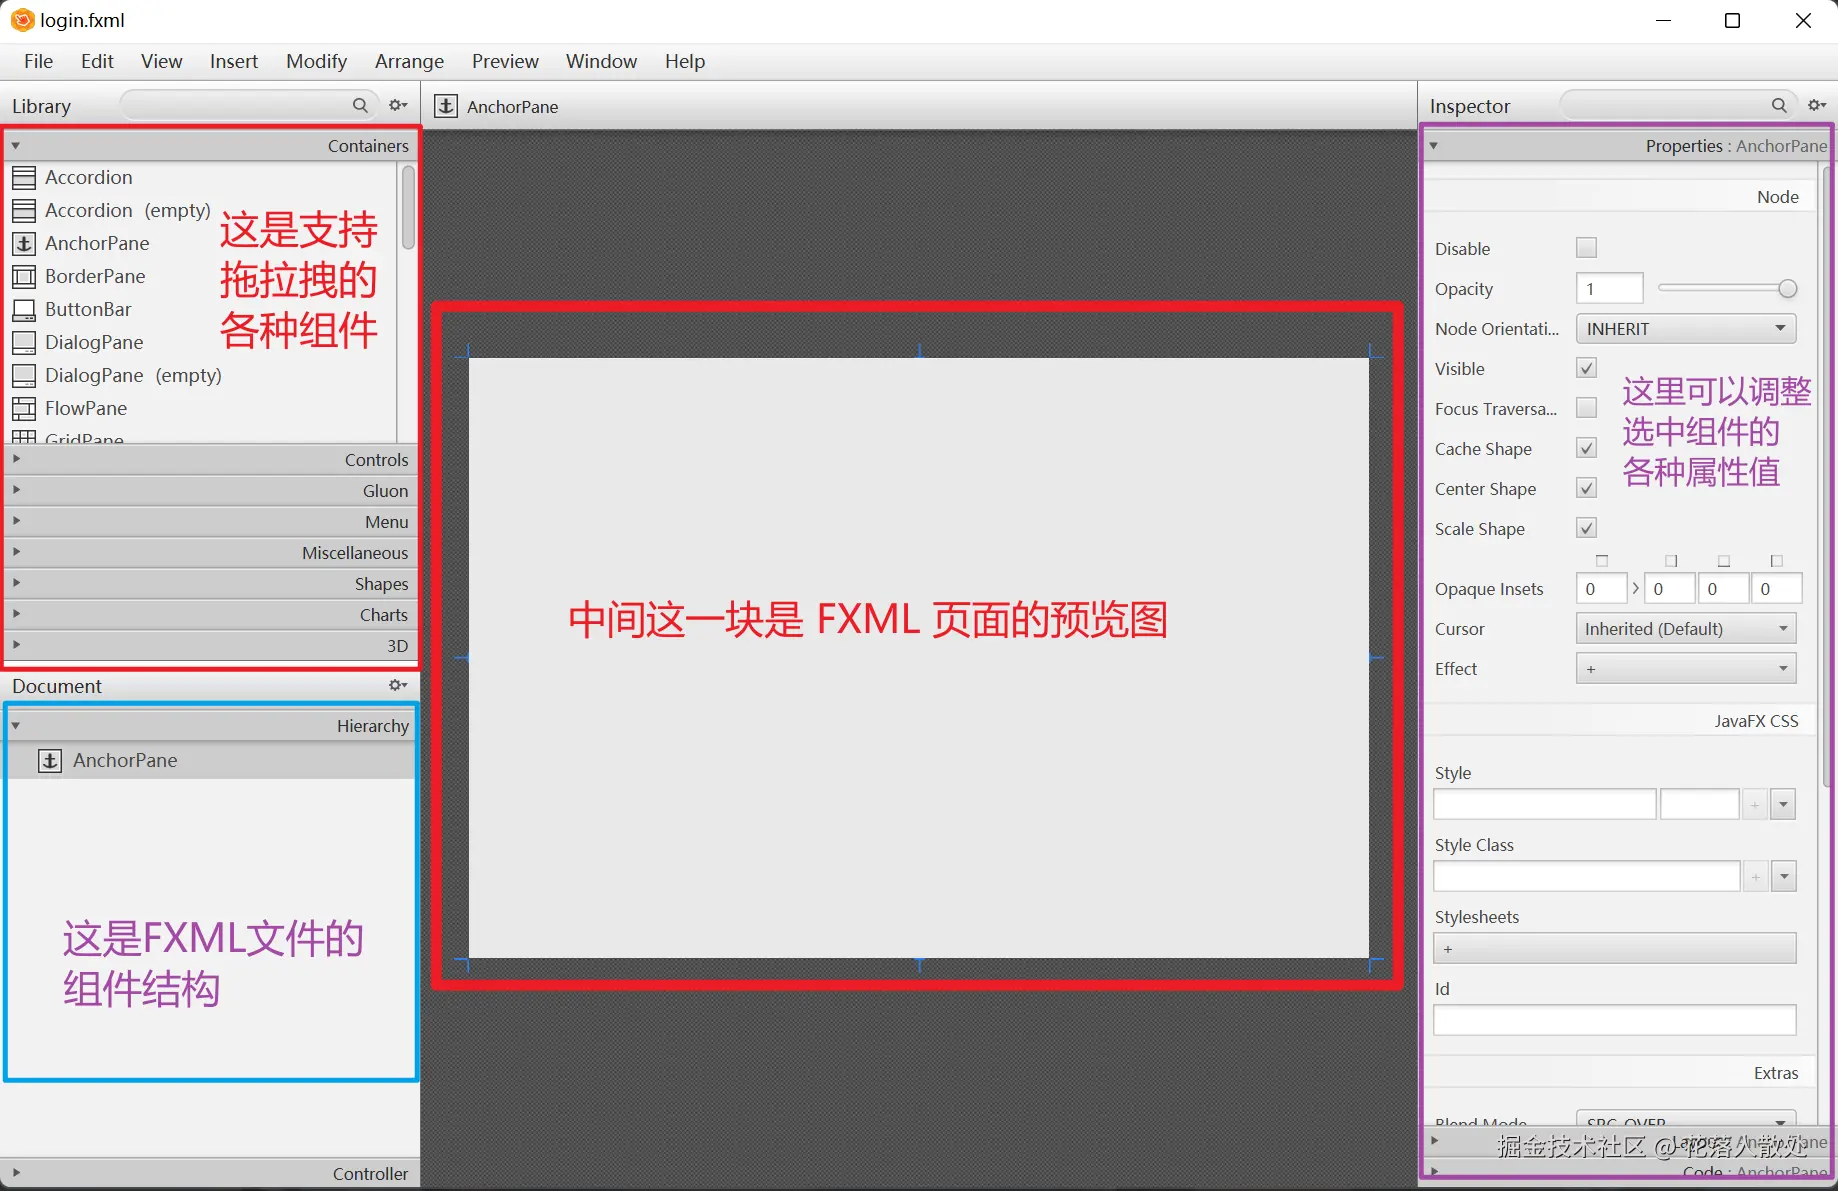This screenshot has height=1191, width=1838.
Task: Open the File menu
Action: (x=39, y=61)
